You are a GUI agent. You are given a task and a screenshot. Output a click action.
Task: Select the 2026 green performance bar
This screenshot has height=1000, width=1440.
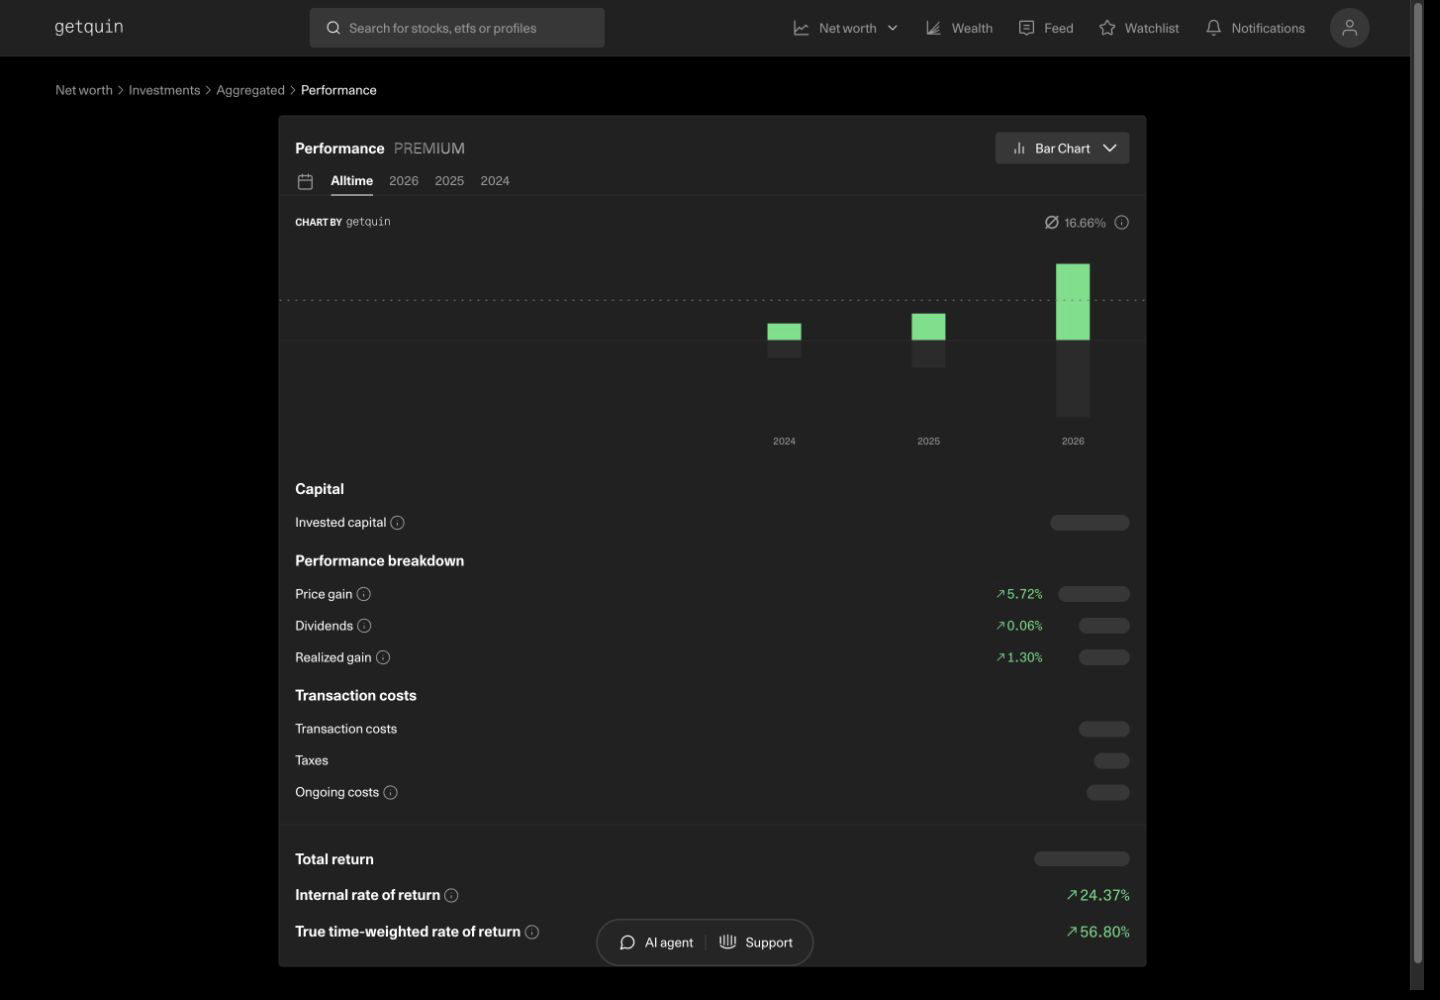click(x=1073, y=302)
